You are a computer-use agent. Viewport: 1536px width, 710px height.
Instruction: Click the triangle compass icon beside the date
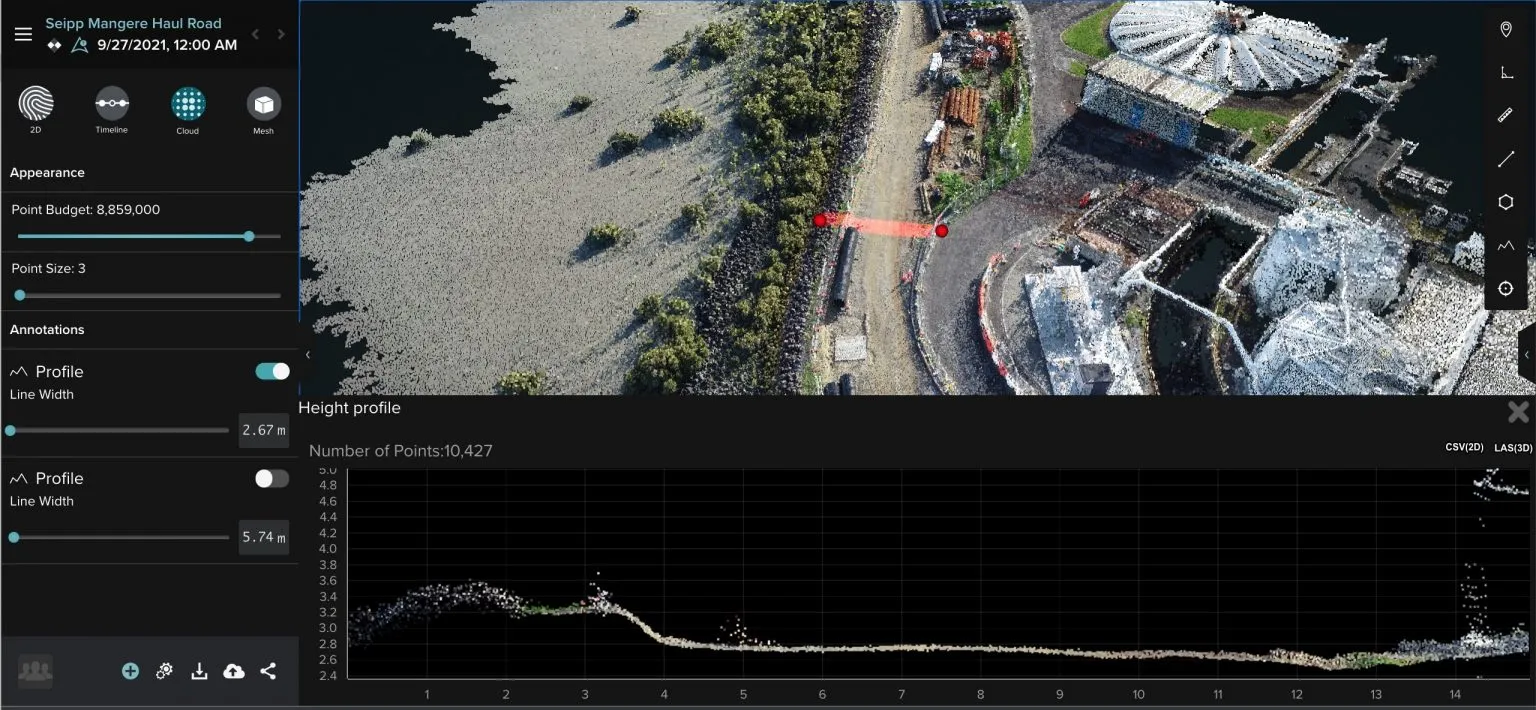(80, 45)
